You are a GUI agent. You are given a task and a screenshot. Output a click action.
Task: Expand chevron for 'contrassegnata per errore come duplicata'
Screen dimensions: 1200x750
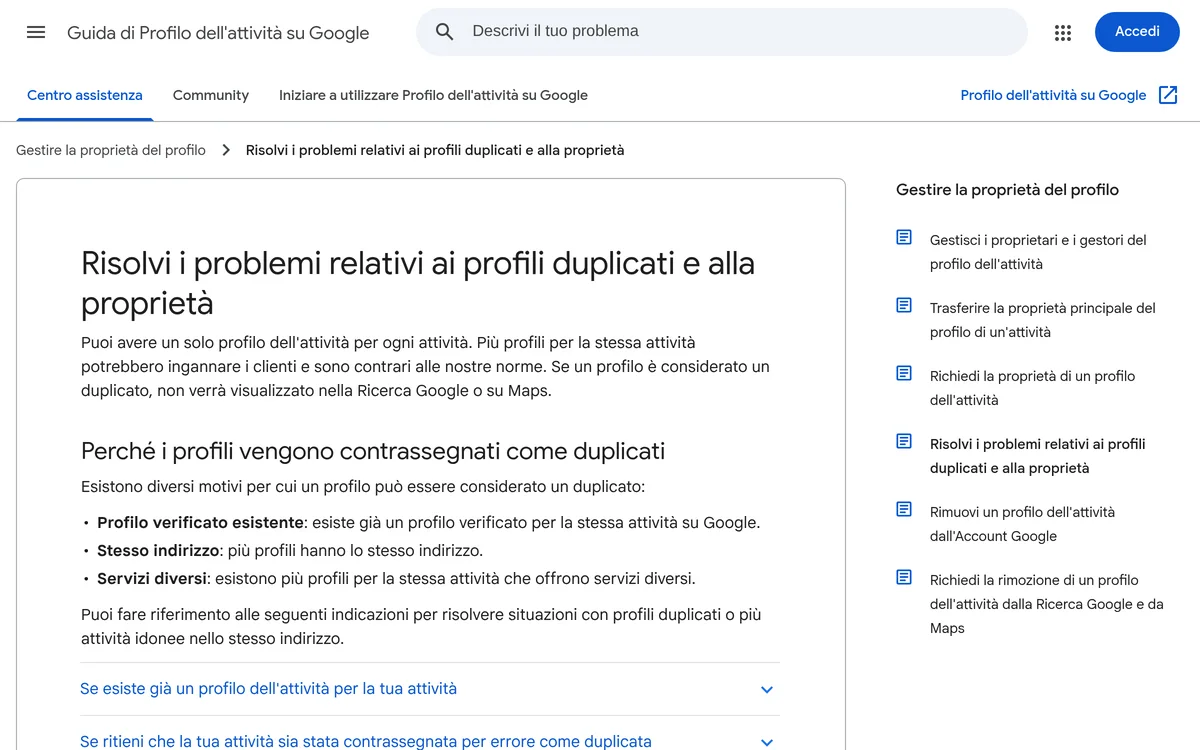coord(767,742)
